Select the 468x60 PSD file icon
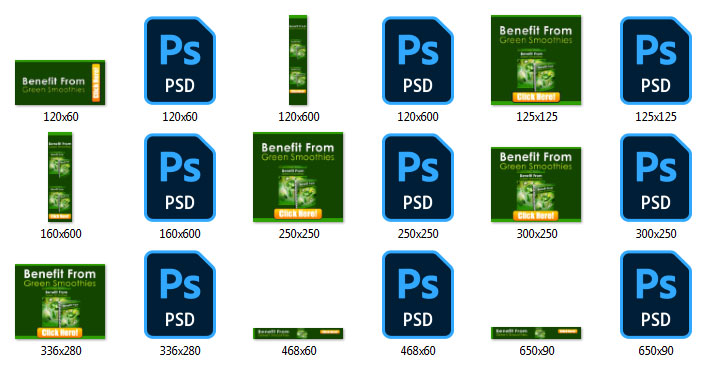 tap(417, 294)
